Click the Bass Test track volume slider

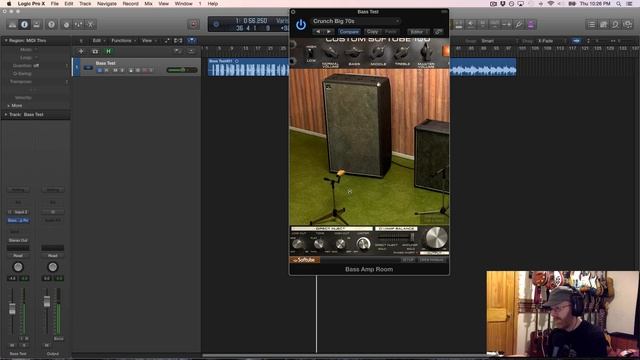(182, 70)
